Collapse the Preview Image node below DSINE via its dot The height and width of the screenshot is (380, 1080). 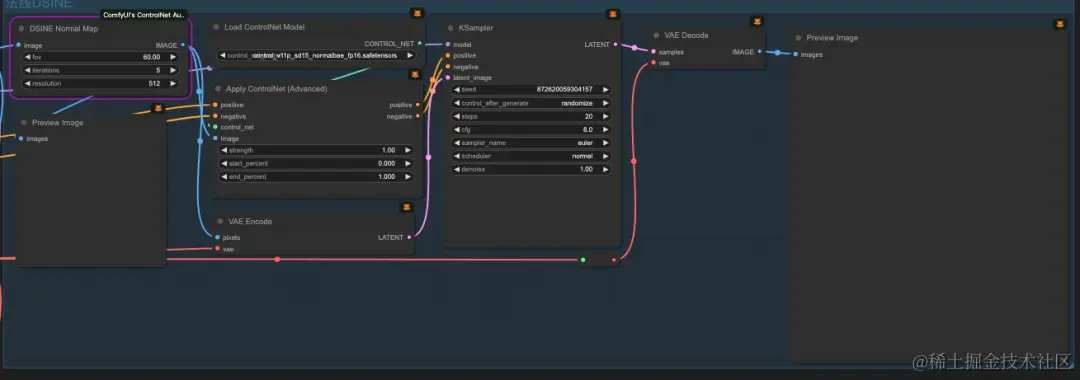click(x=23, y=123)
